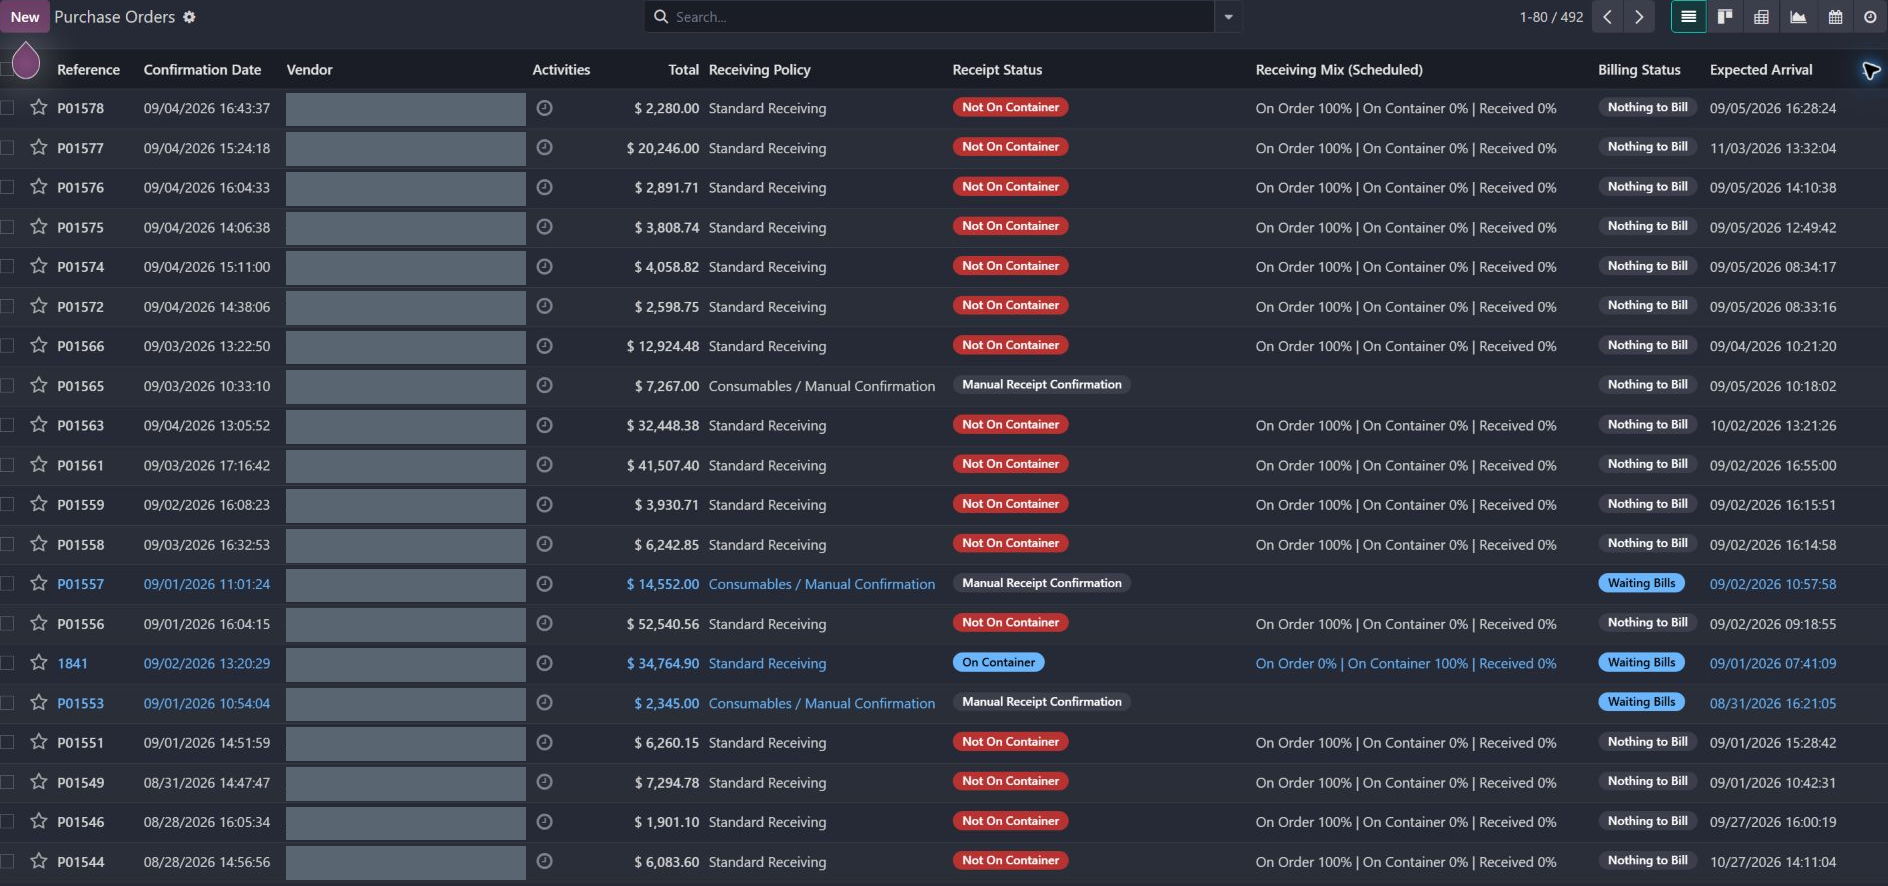Open activity clock for order P01563
This screenshot has height=886, width=1888.
pyautogui.click(x=544, y=425)
